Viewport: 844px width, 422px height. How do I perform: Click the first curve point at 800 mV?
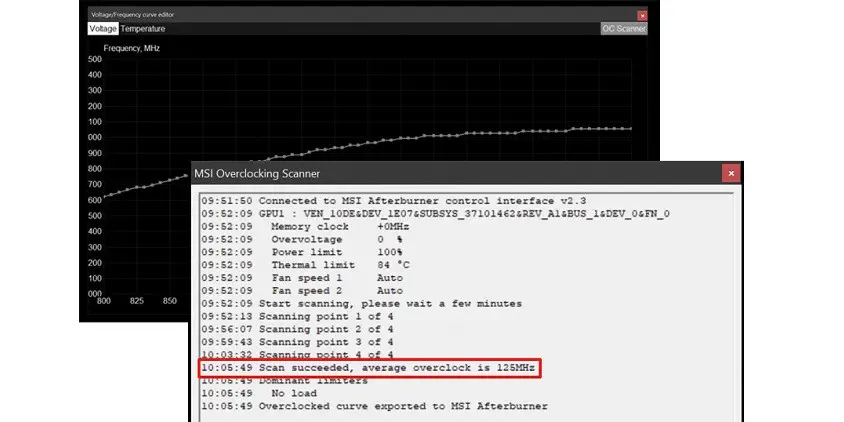[x=104, y=196]
